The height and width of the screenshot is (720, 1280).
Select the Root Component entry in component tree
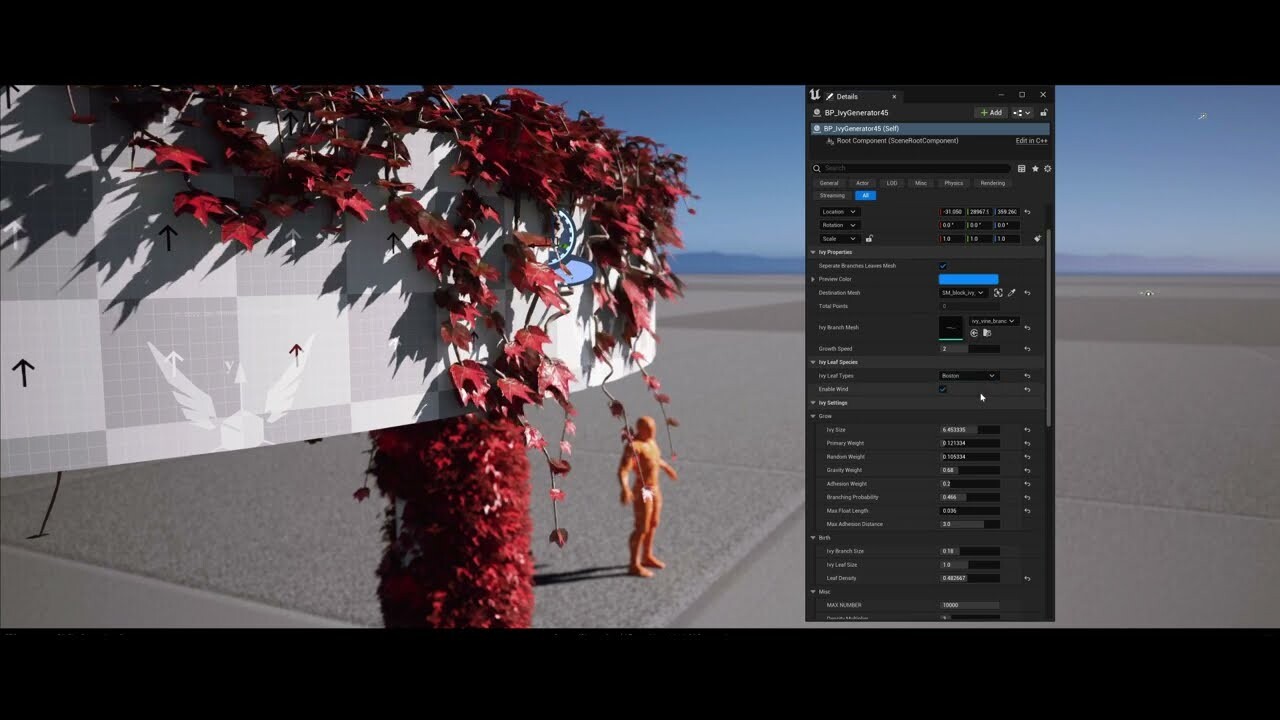(x=897, y=141)
